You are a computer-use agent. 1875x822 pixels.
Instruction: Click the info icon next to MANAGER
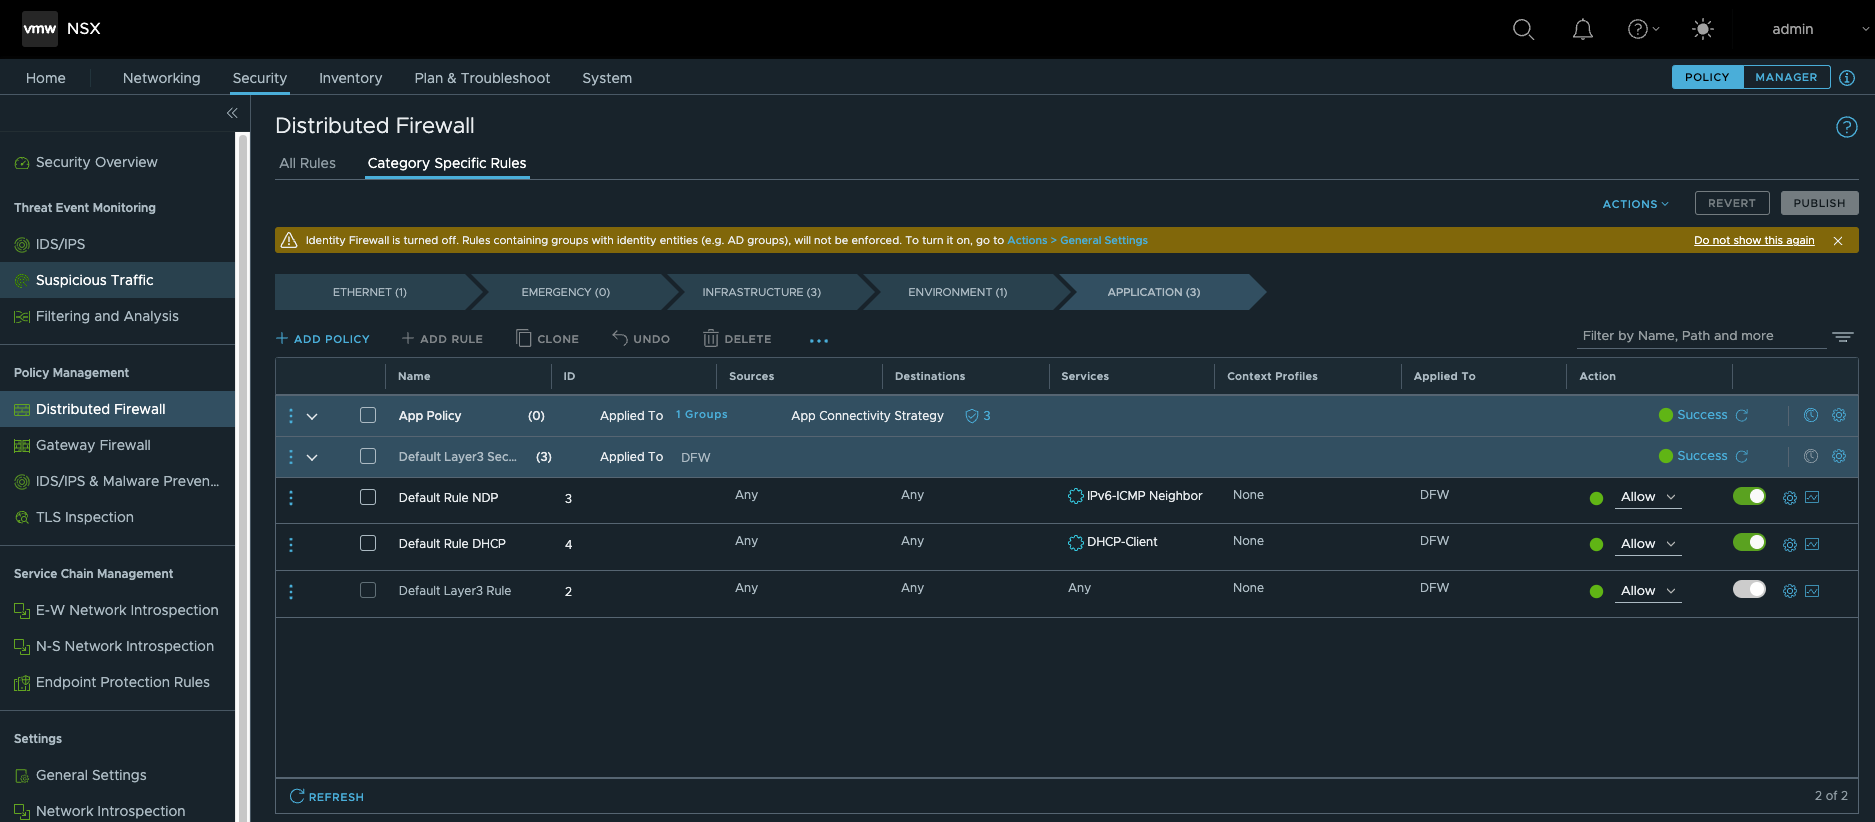1847,77
